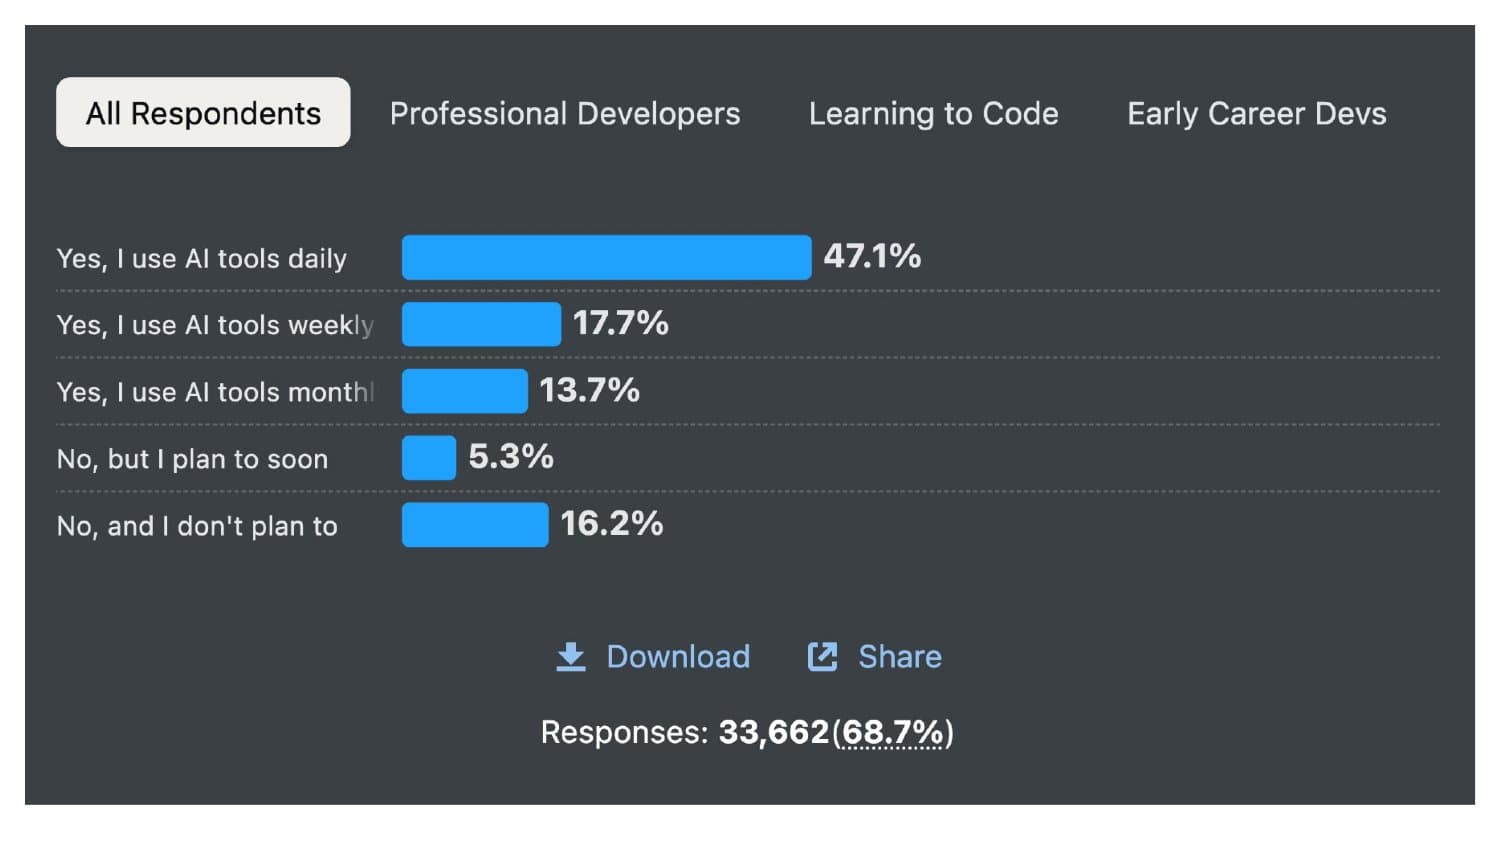Open the Learning to Code tab
The width and height of the screenshot is (1500, 844).
pyautogui.click(x=933, y=113)
